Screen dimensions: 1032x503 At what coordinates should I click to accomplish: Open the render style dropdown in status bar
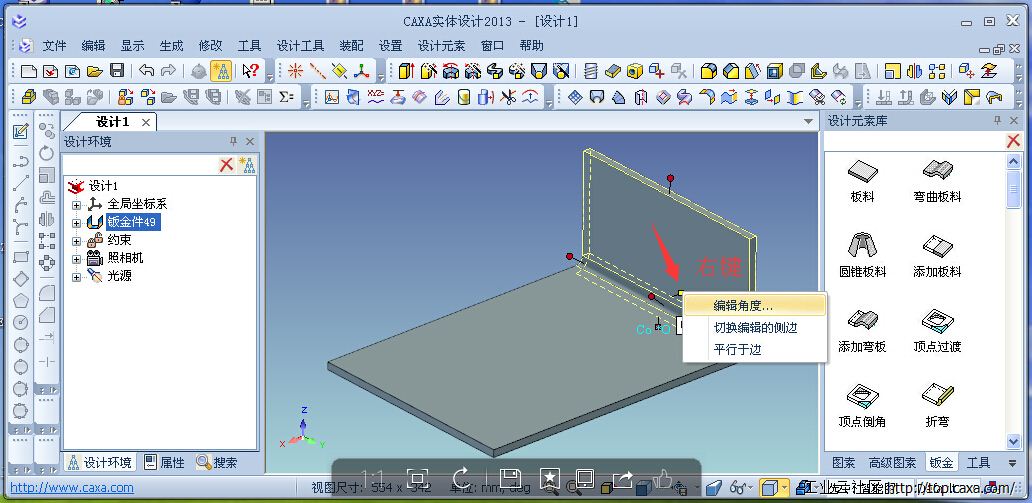tap(785, 488)
